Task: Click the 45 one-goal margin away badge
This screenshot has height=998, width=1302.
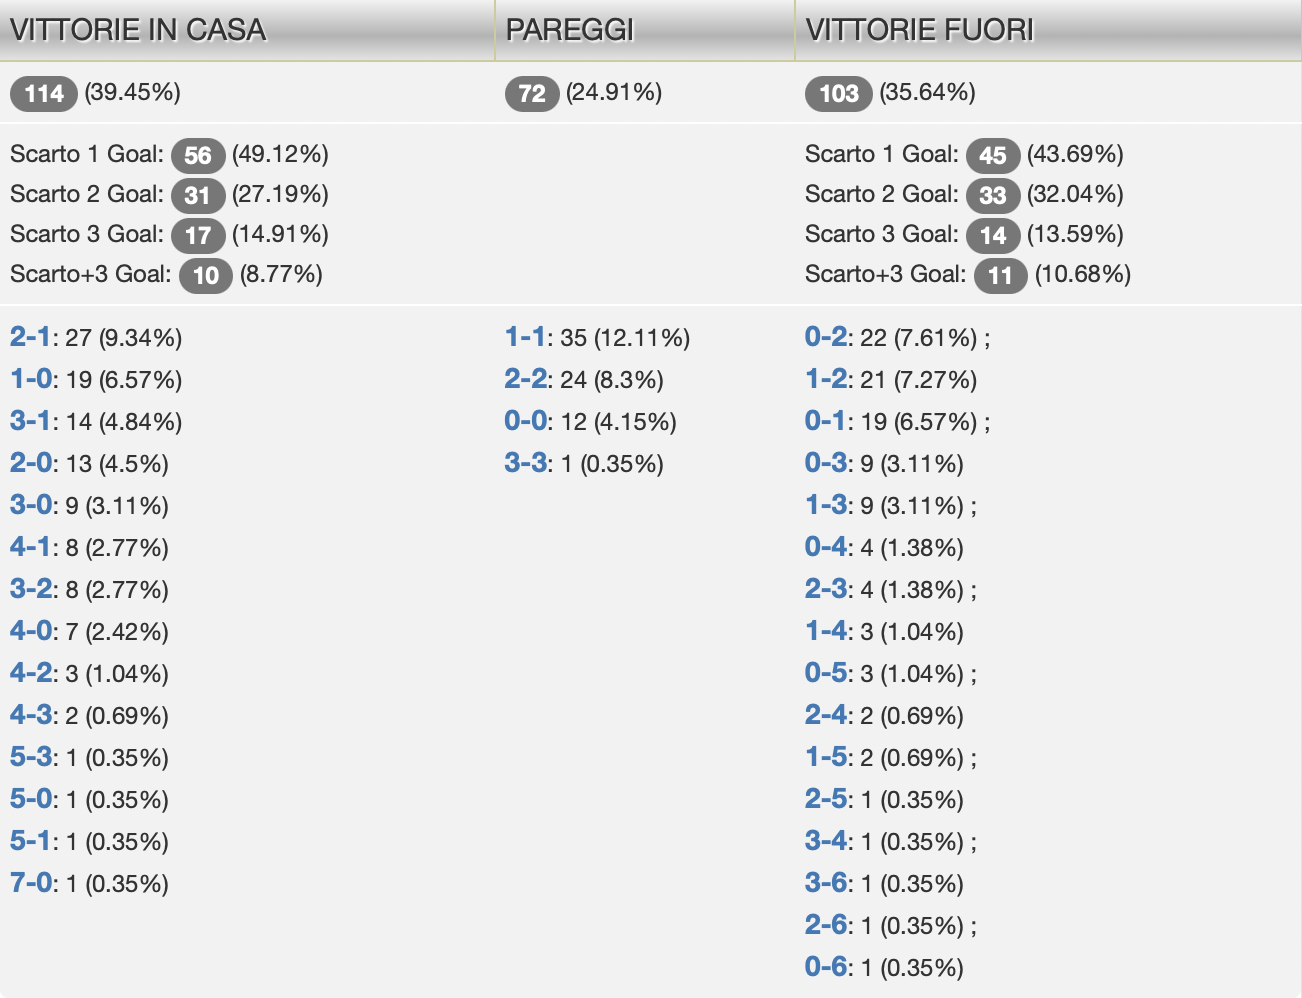Action: [x=992, y=155]
